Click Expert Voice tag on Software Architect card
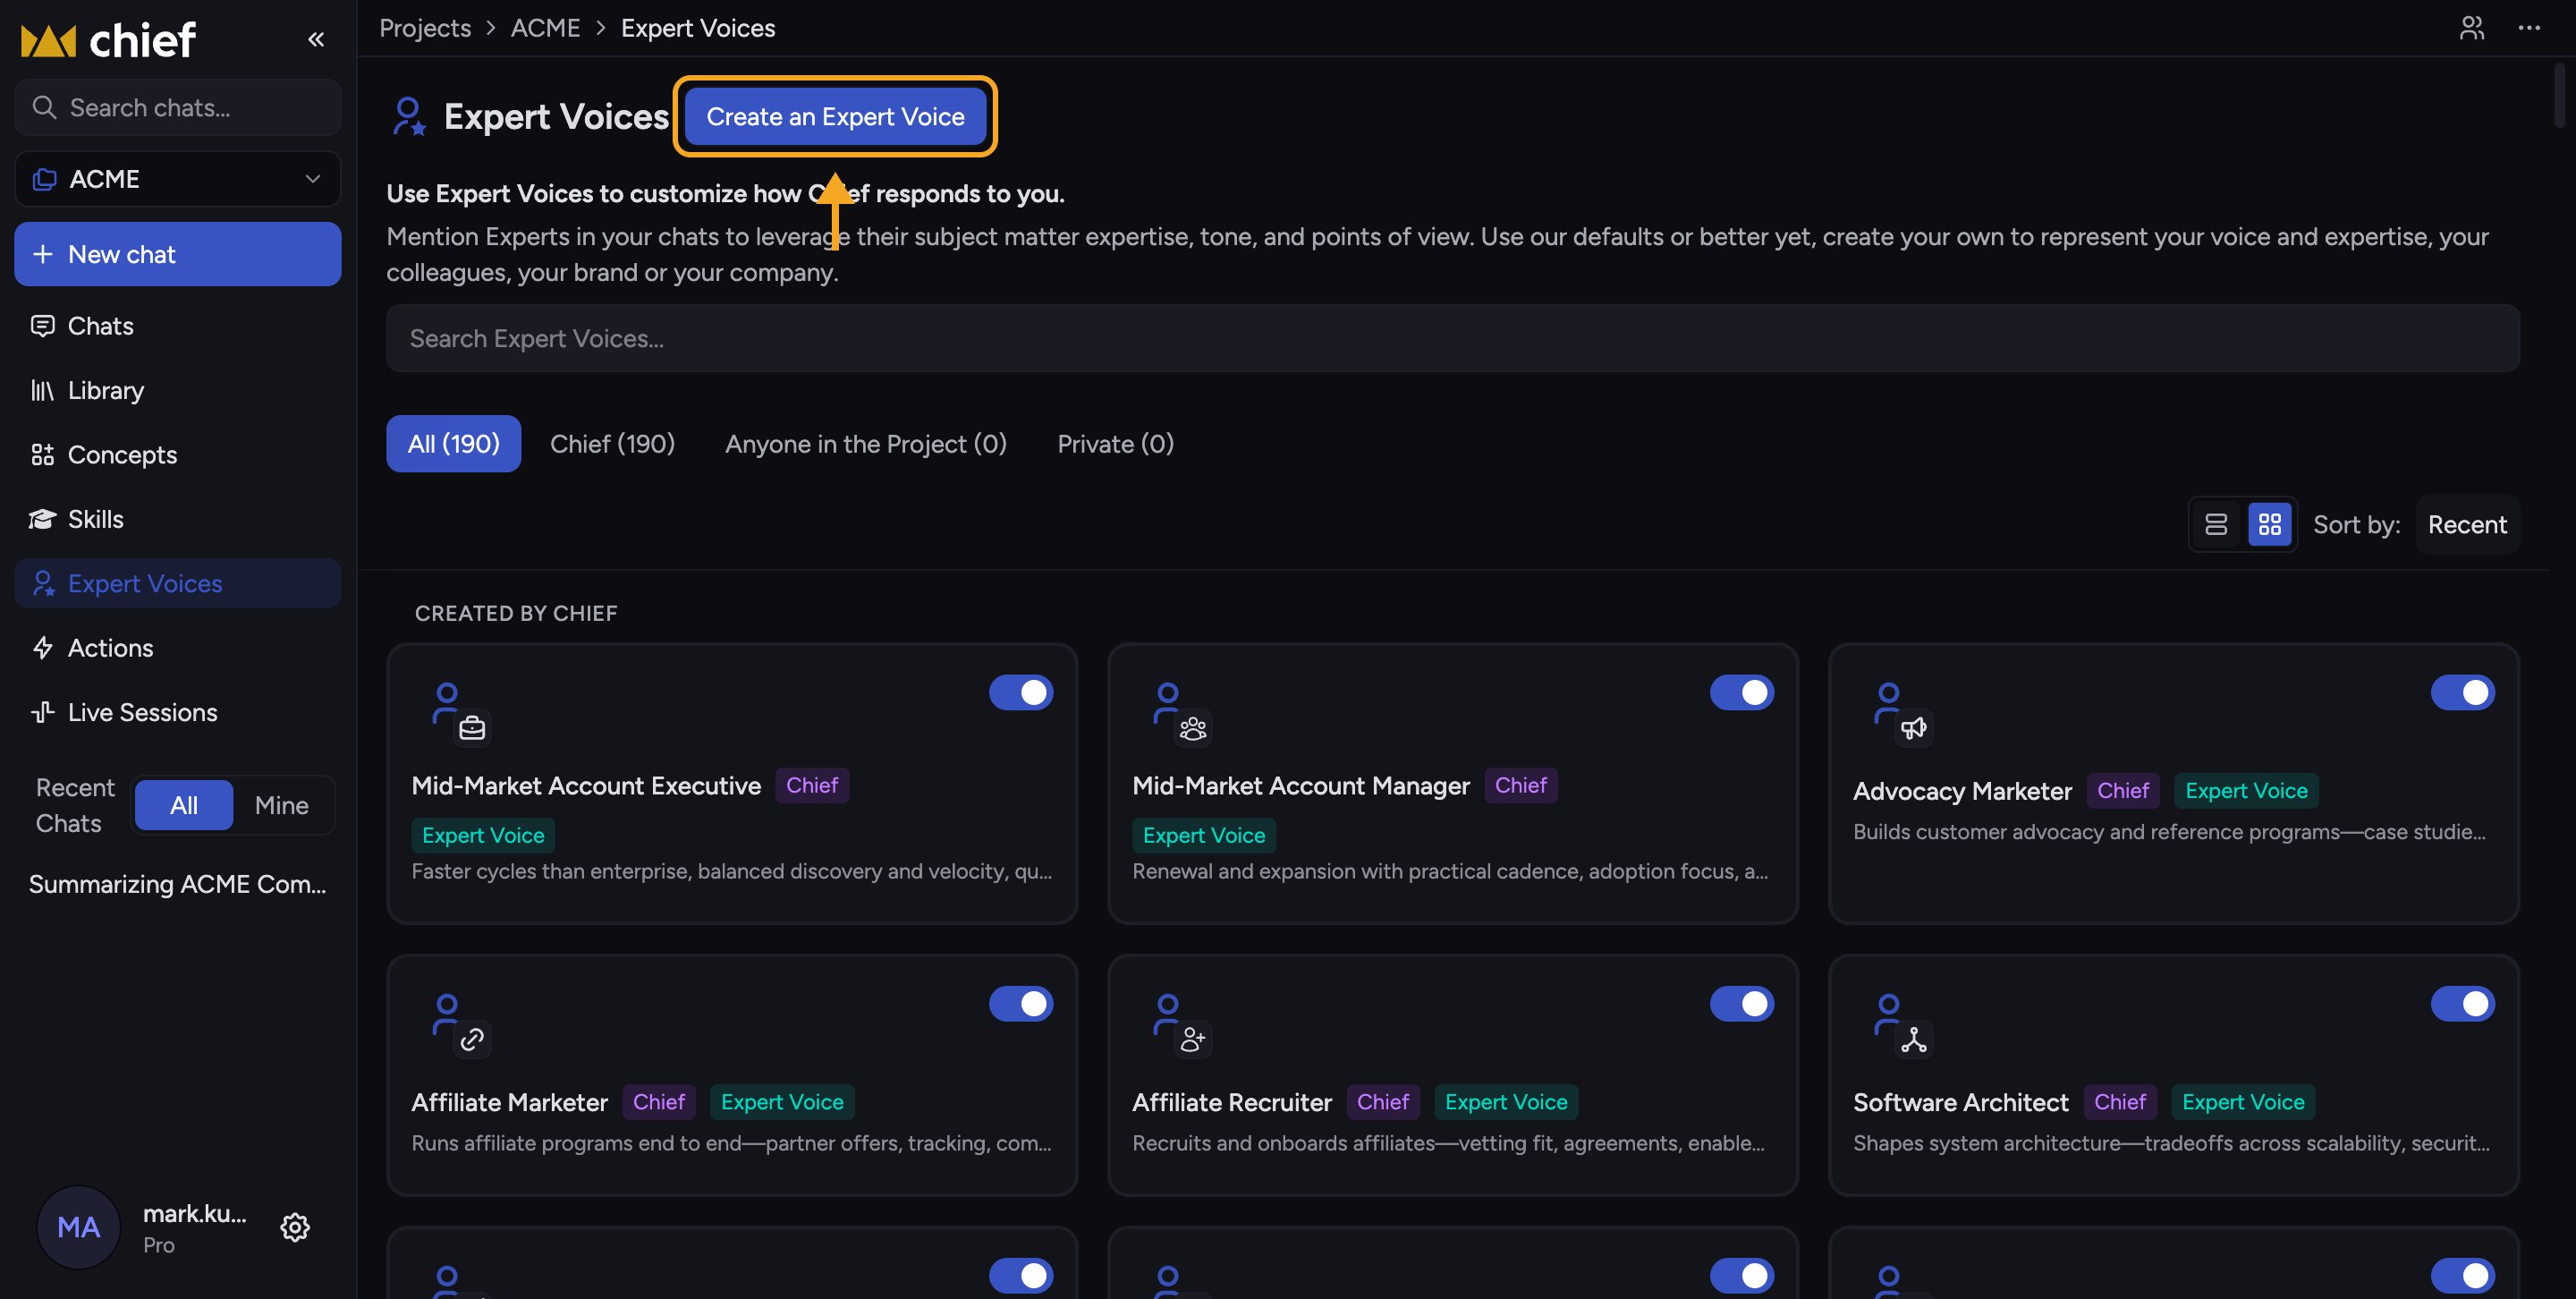 tap(2243, 1102)
